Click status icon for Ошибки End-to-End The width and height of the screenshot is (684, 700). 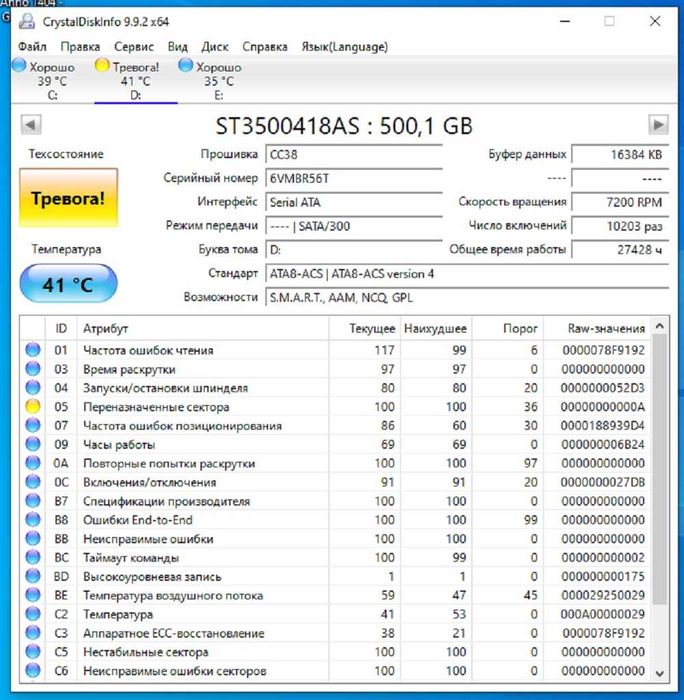33,519
